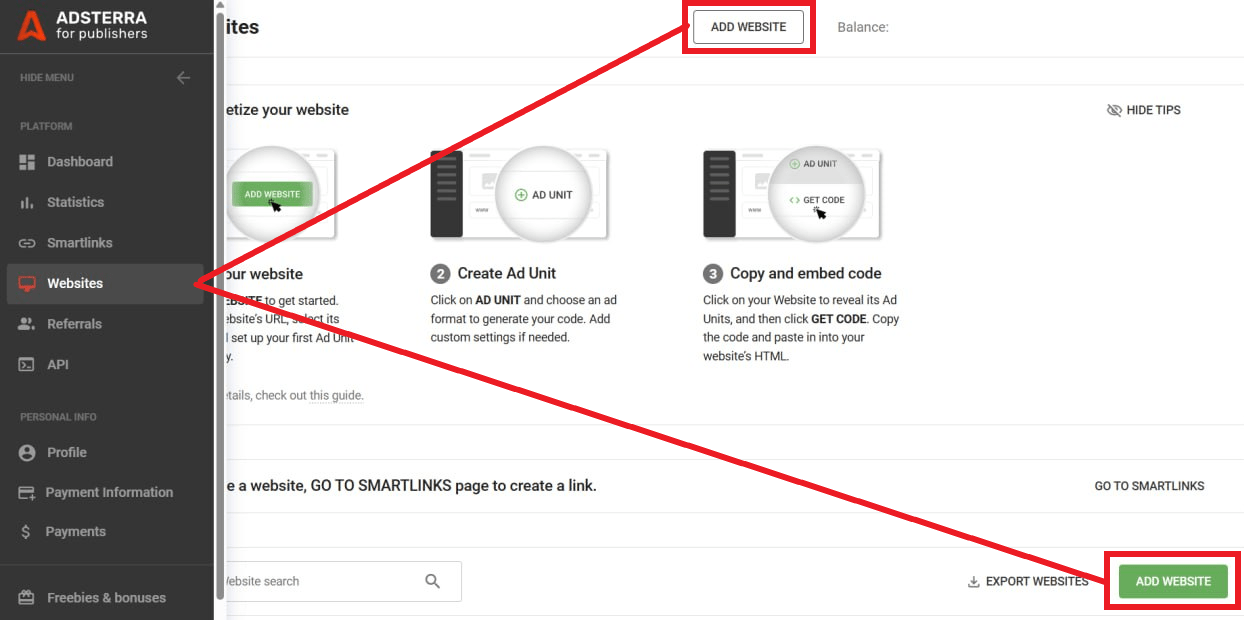1244x620 pixels.
Task: Open the Referrals people icon
Action: [24, 323]
